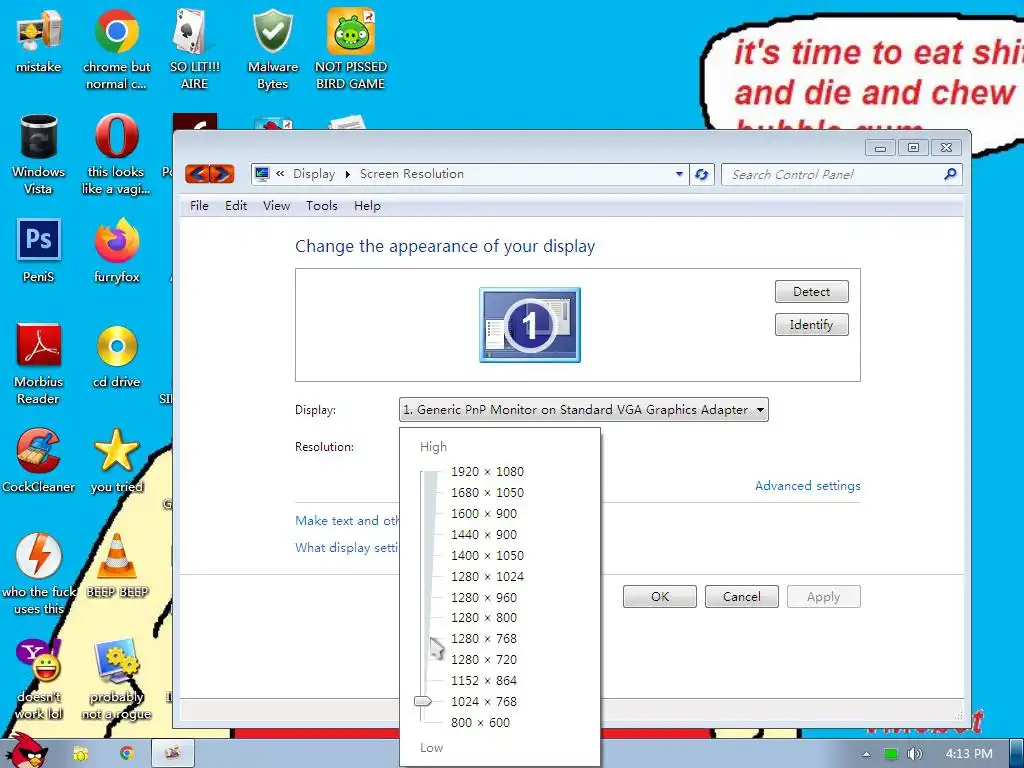Image resolution: width=1024 pixels, height=768 pixels.
Task: Click the resolution slider thumb
Action: coord(423,701)
